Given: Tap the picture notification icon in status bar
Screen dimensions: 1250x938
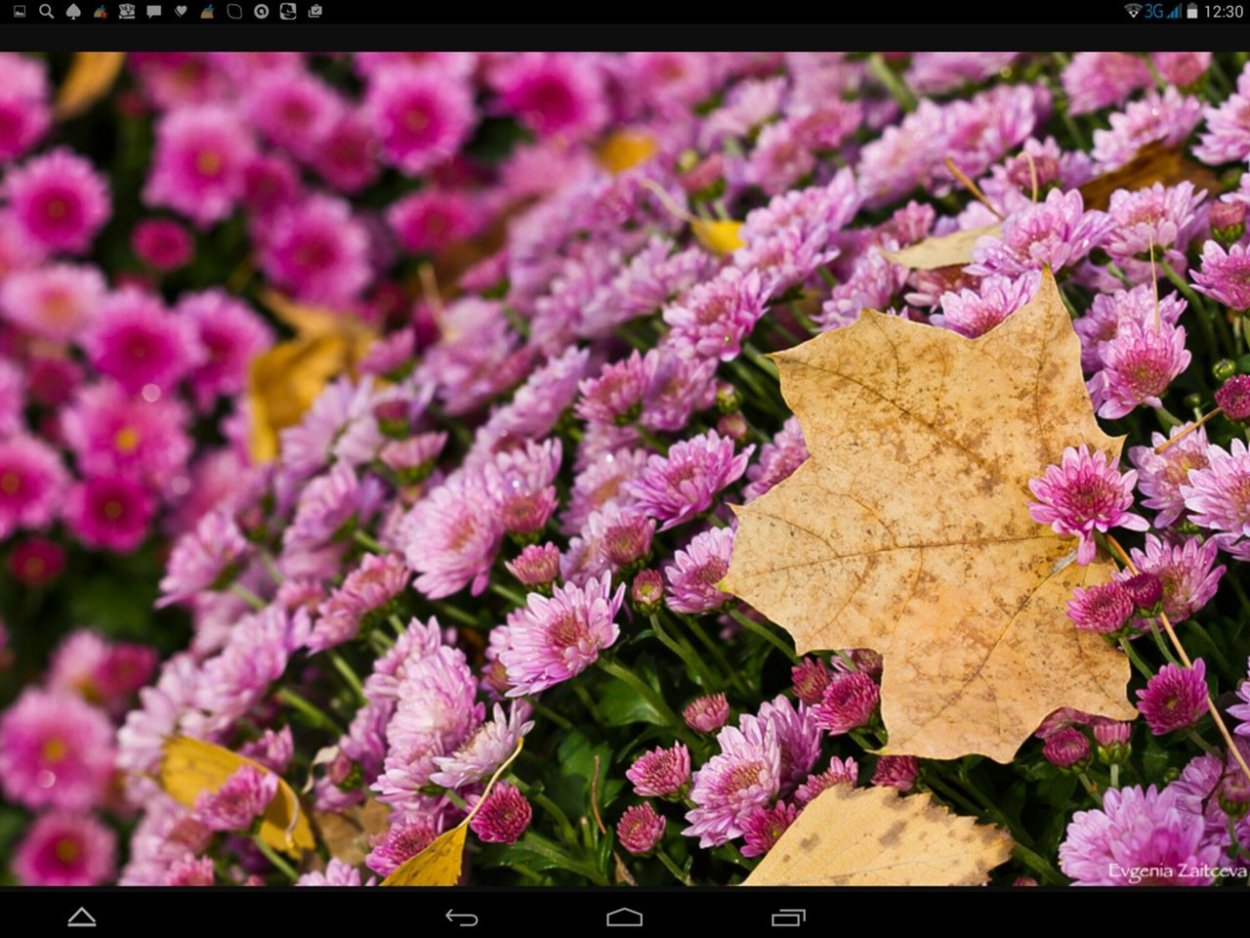Looking at the screenshot, I should [x=19, y=11].
